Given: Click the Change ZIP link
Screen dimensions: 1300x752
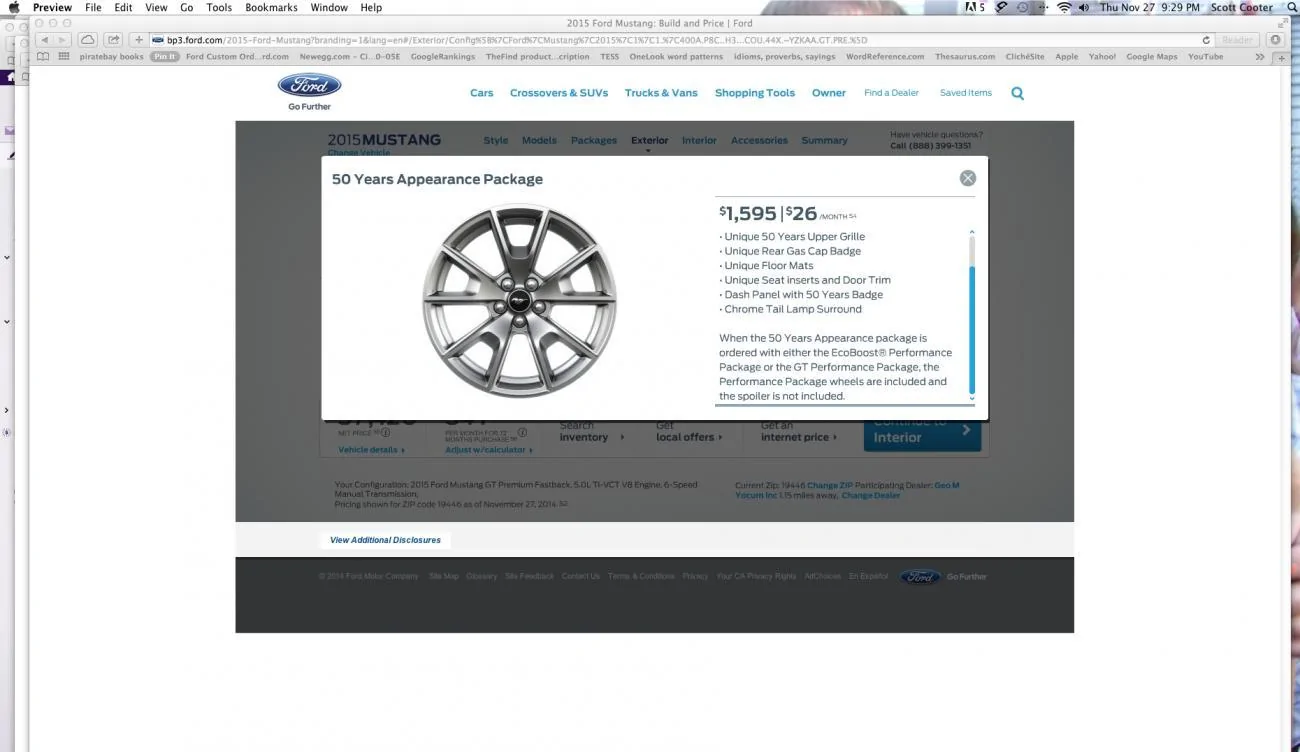Looking at the screenshot, I should pos(830,485).
